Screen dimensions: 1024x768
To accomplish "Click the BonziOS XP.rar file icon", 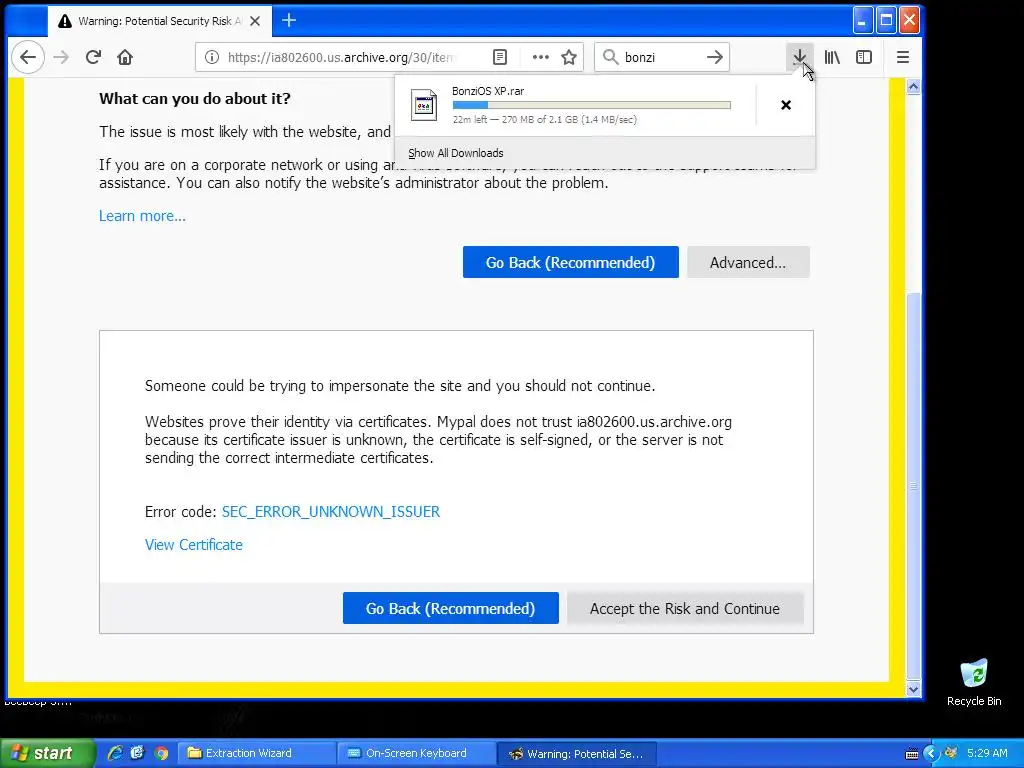I will pos(424,104).
